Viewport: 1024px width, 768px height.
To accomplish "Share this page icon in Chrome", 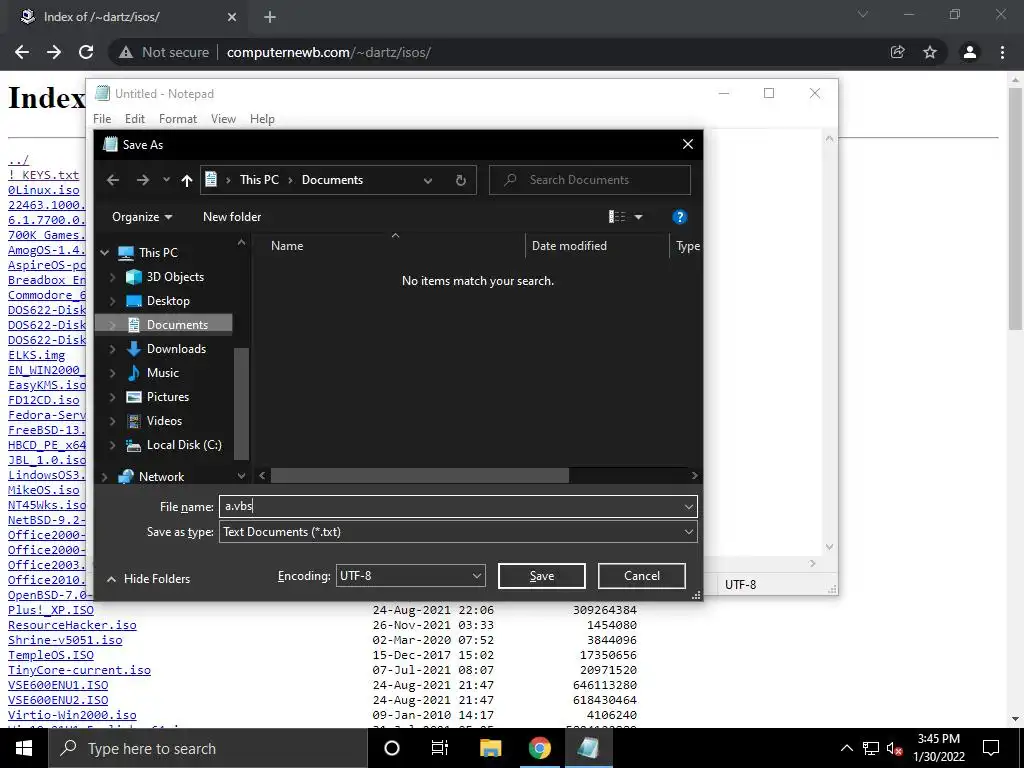I will (x=897, y=52).
